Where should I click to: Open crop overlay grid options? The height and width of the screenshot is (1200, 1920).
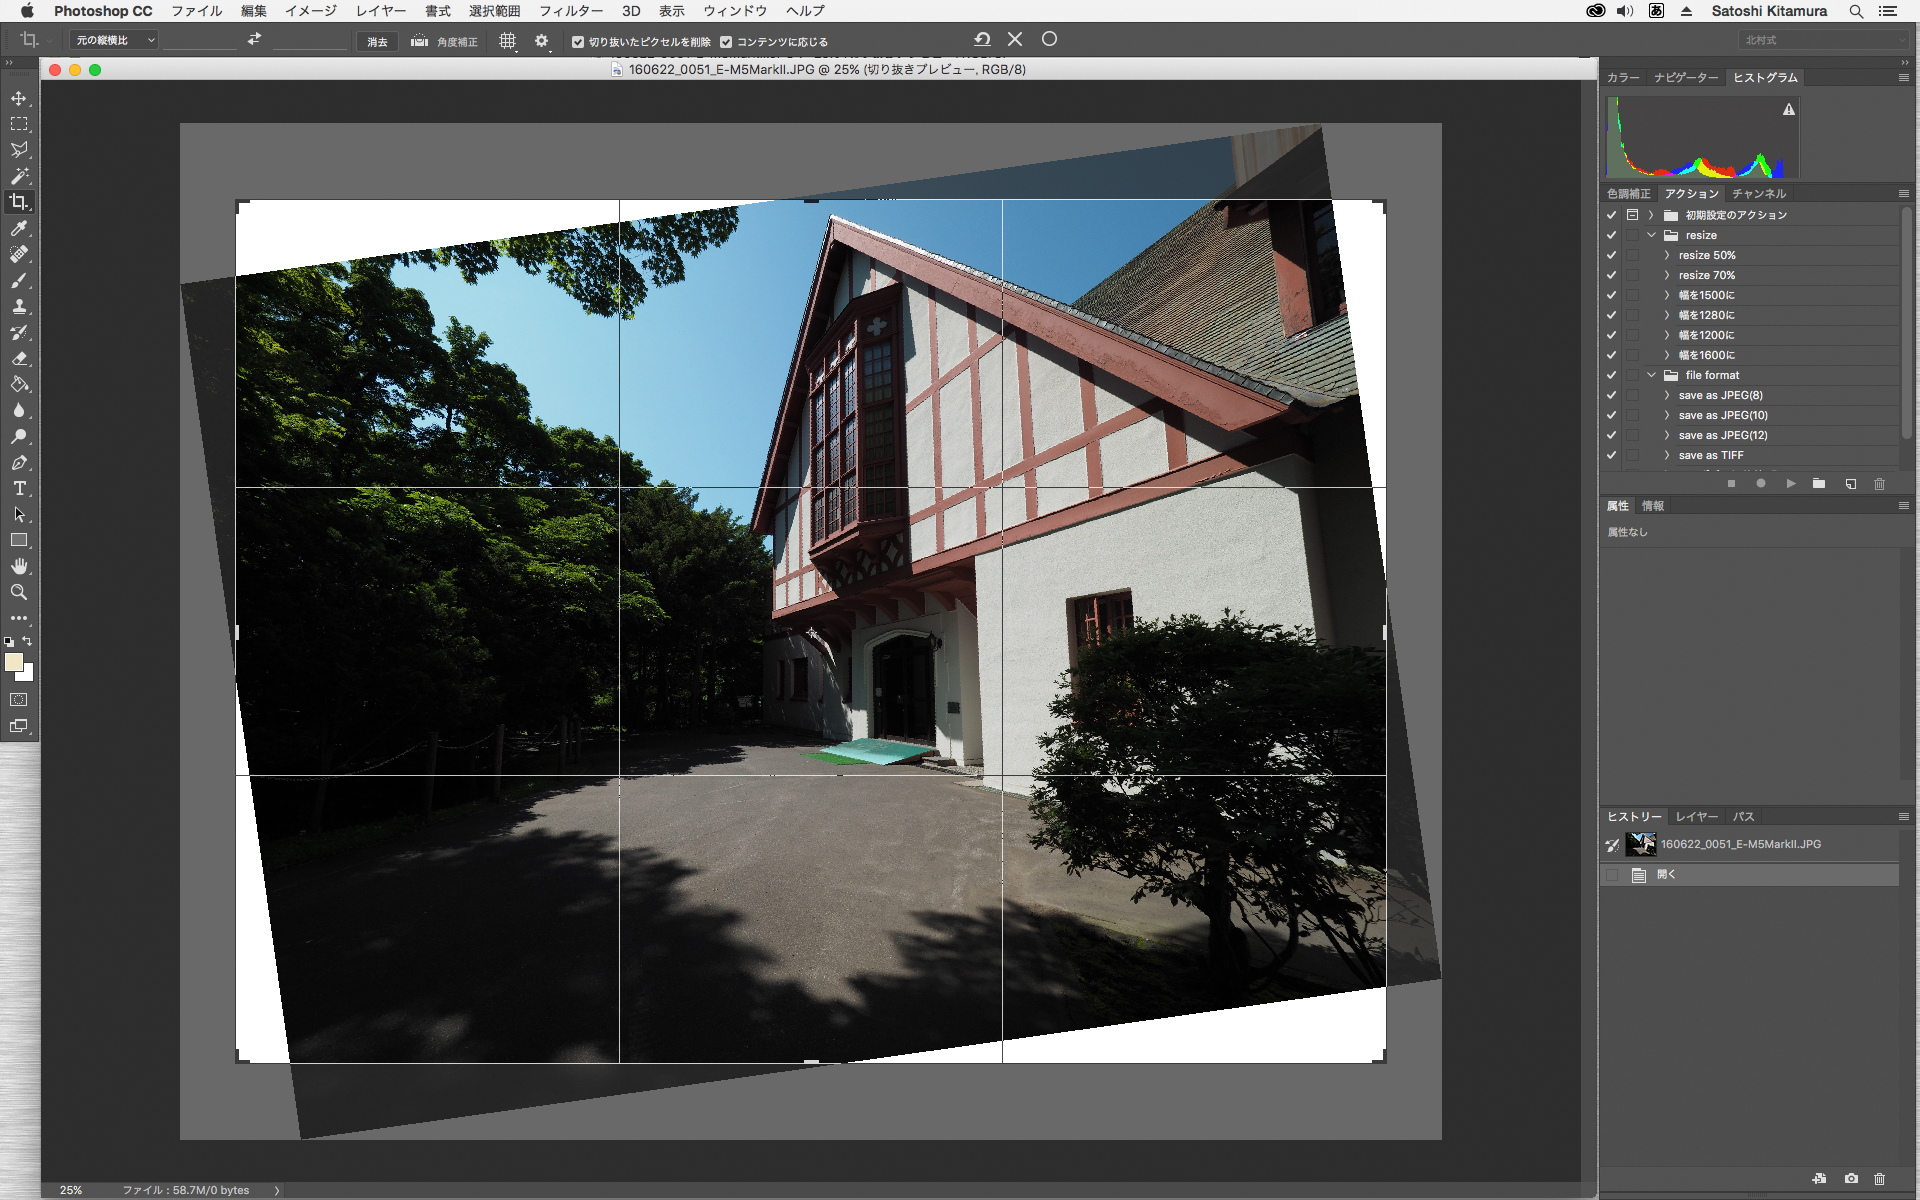508,41
